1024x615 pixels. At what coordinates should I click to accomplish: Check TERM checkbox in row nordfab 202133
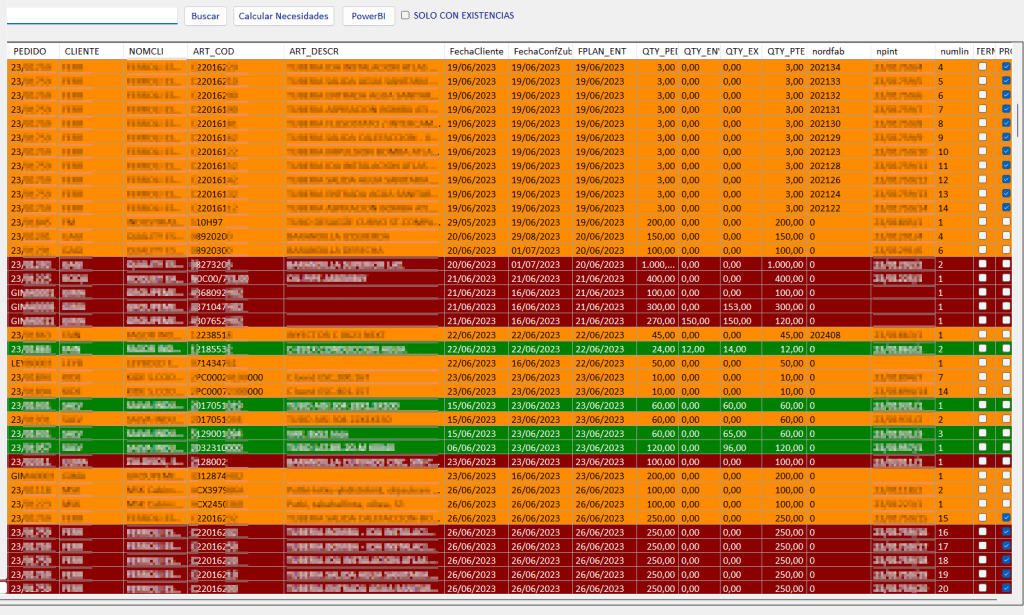click(982, 81)
